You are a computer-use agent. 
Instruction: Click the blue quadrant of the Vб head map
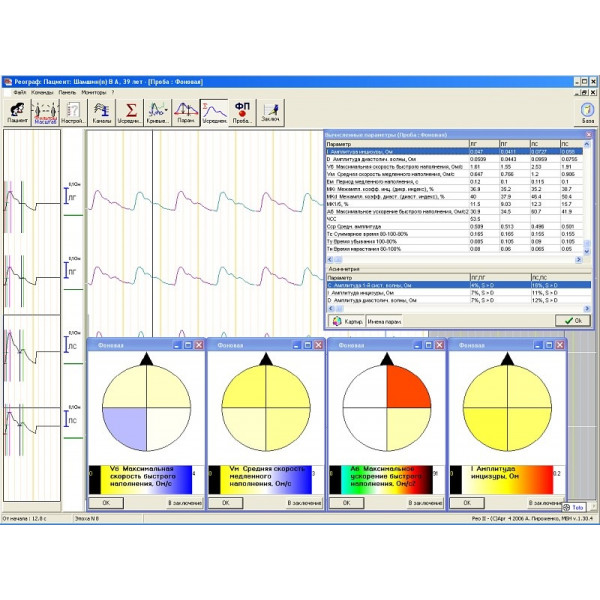pyautogui.click(x=128, y=426)
